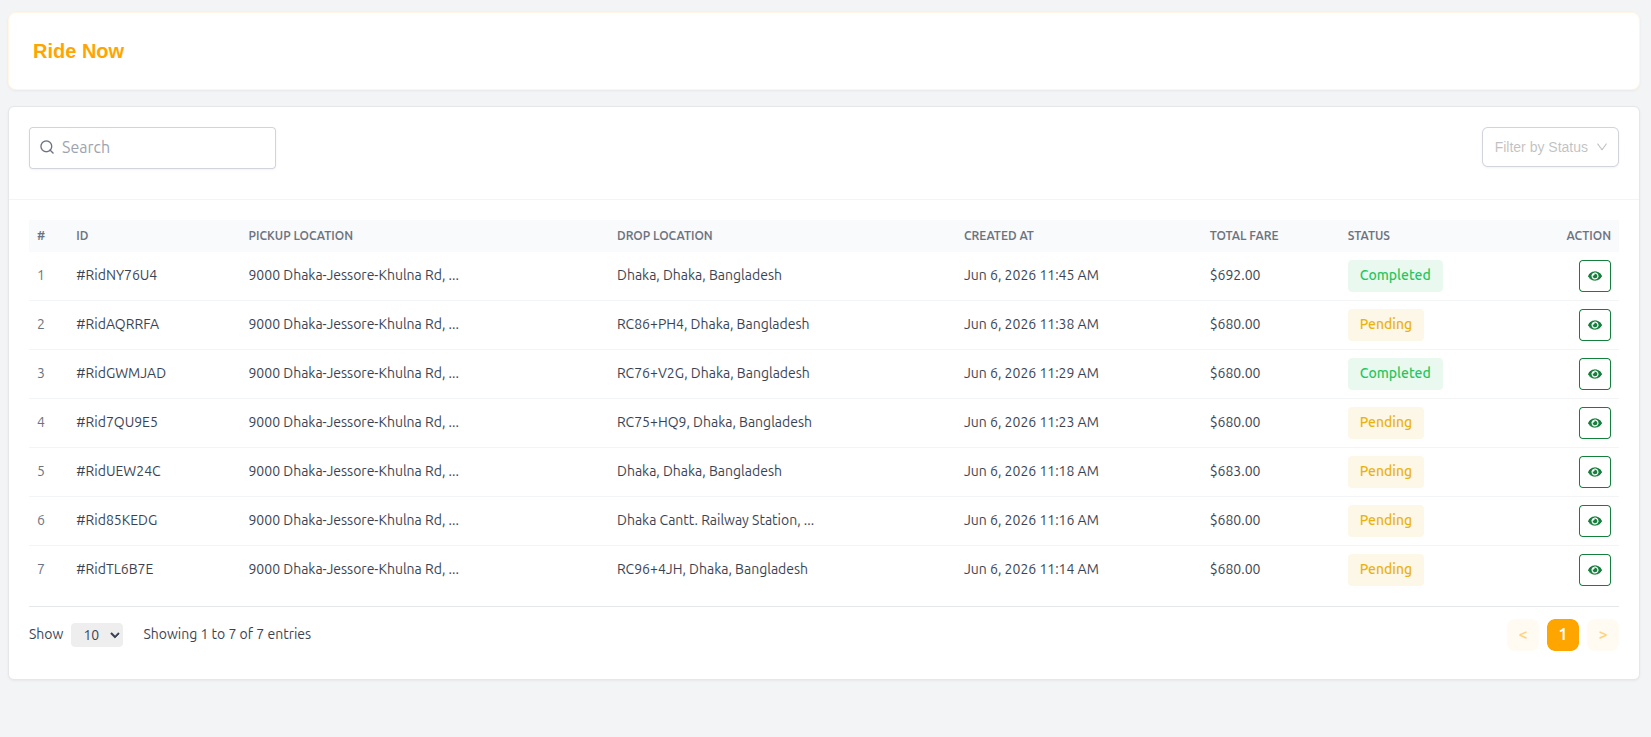Click the Ride Now heading

tap(78, 51)
